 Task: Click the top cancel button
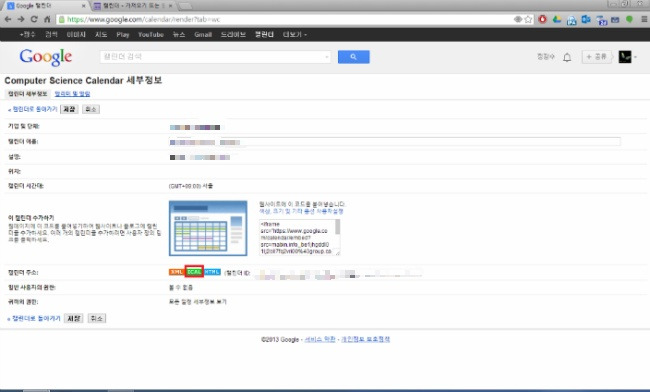click(91, 109)
